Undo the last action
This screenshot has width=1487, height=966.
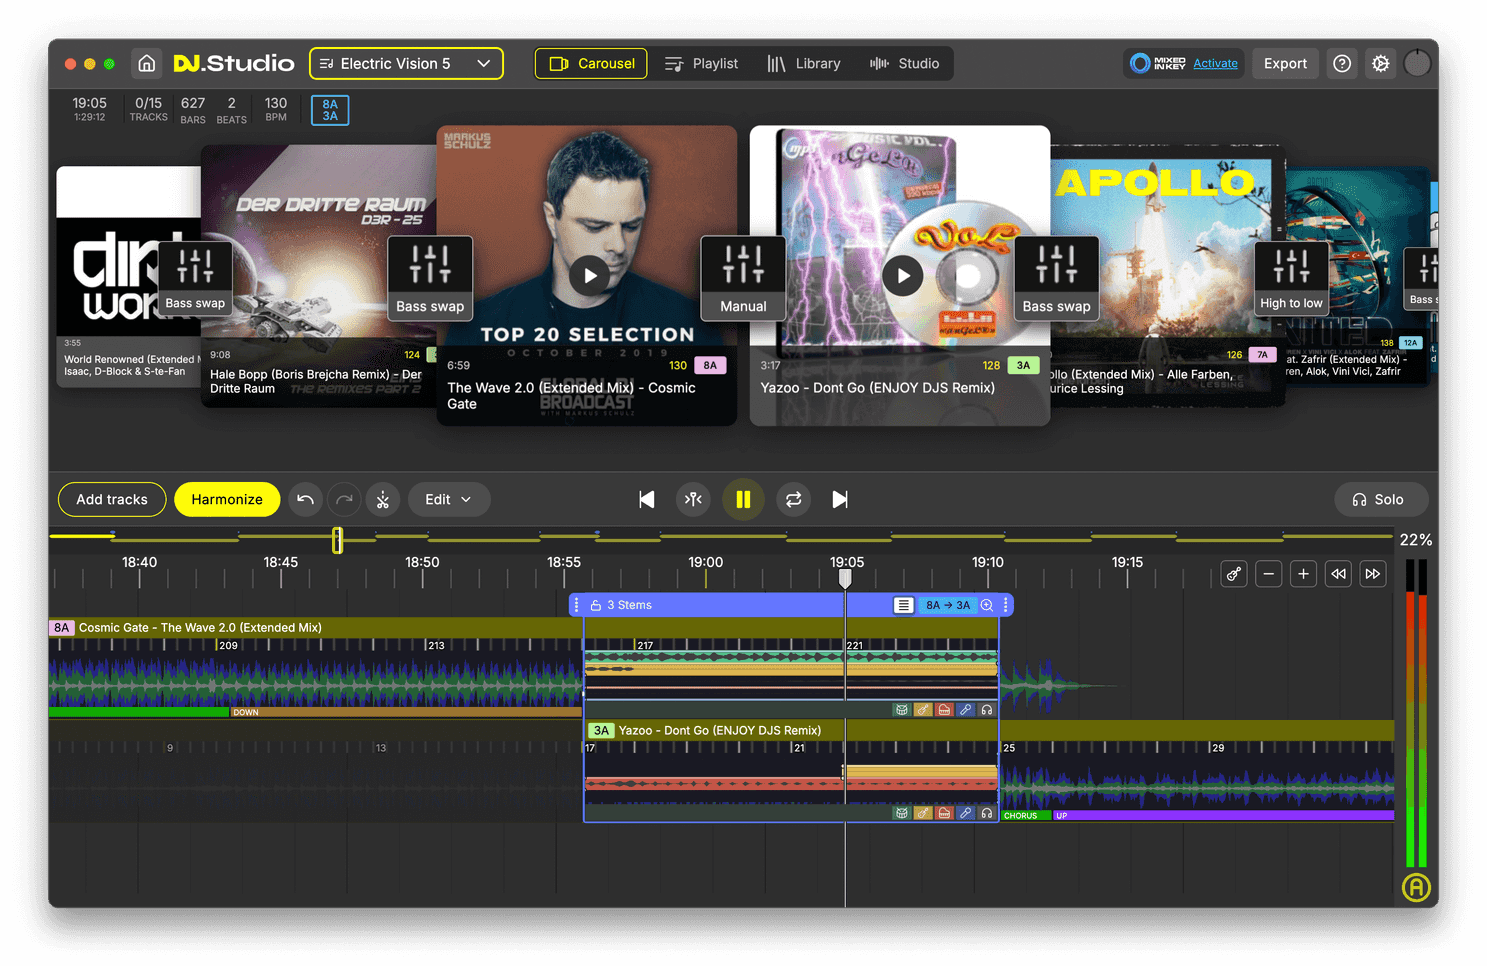(306, 500)
